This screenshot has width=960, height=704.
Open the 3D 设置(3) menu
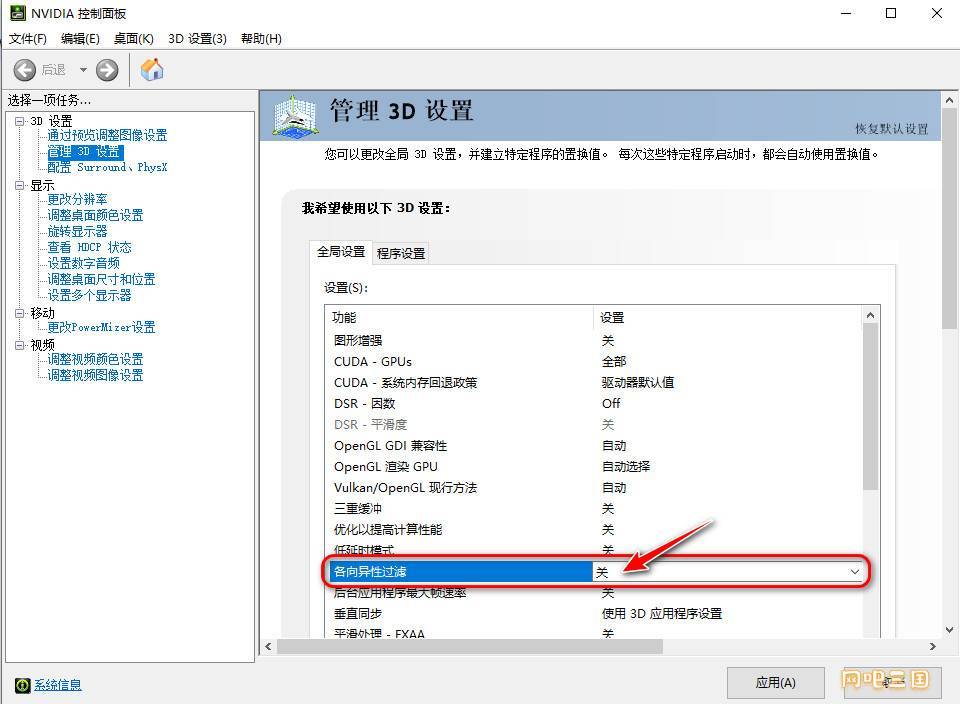click(197, 39)
